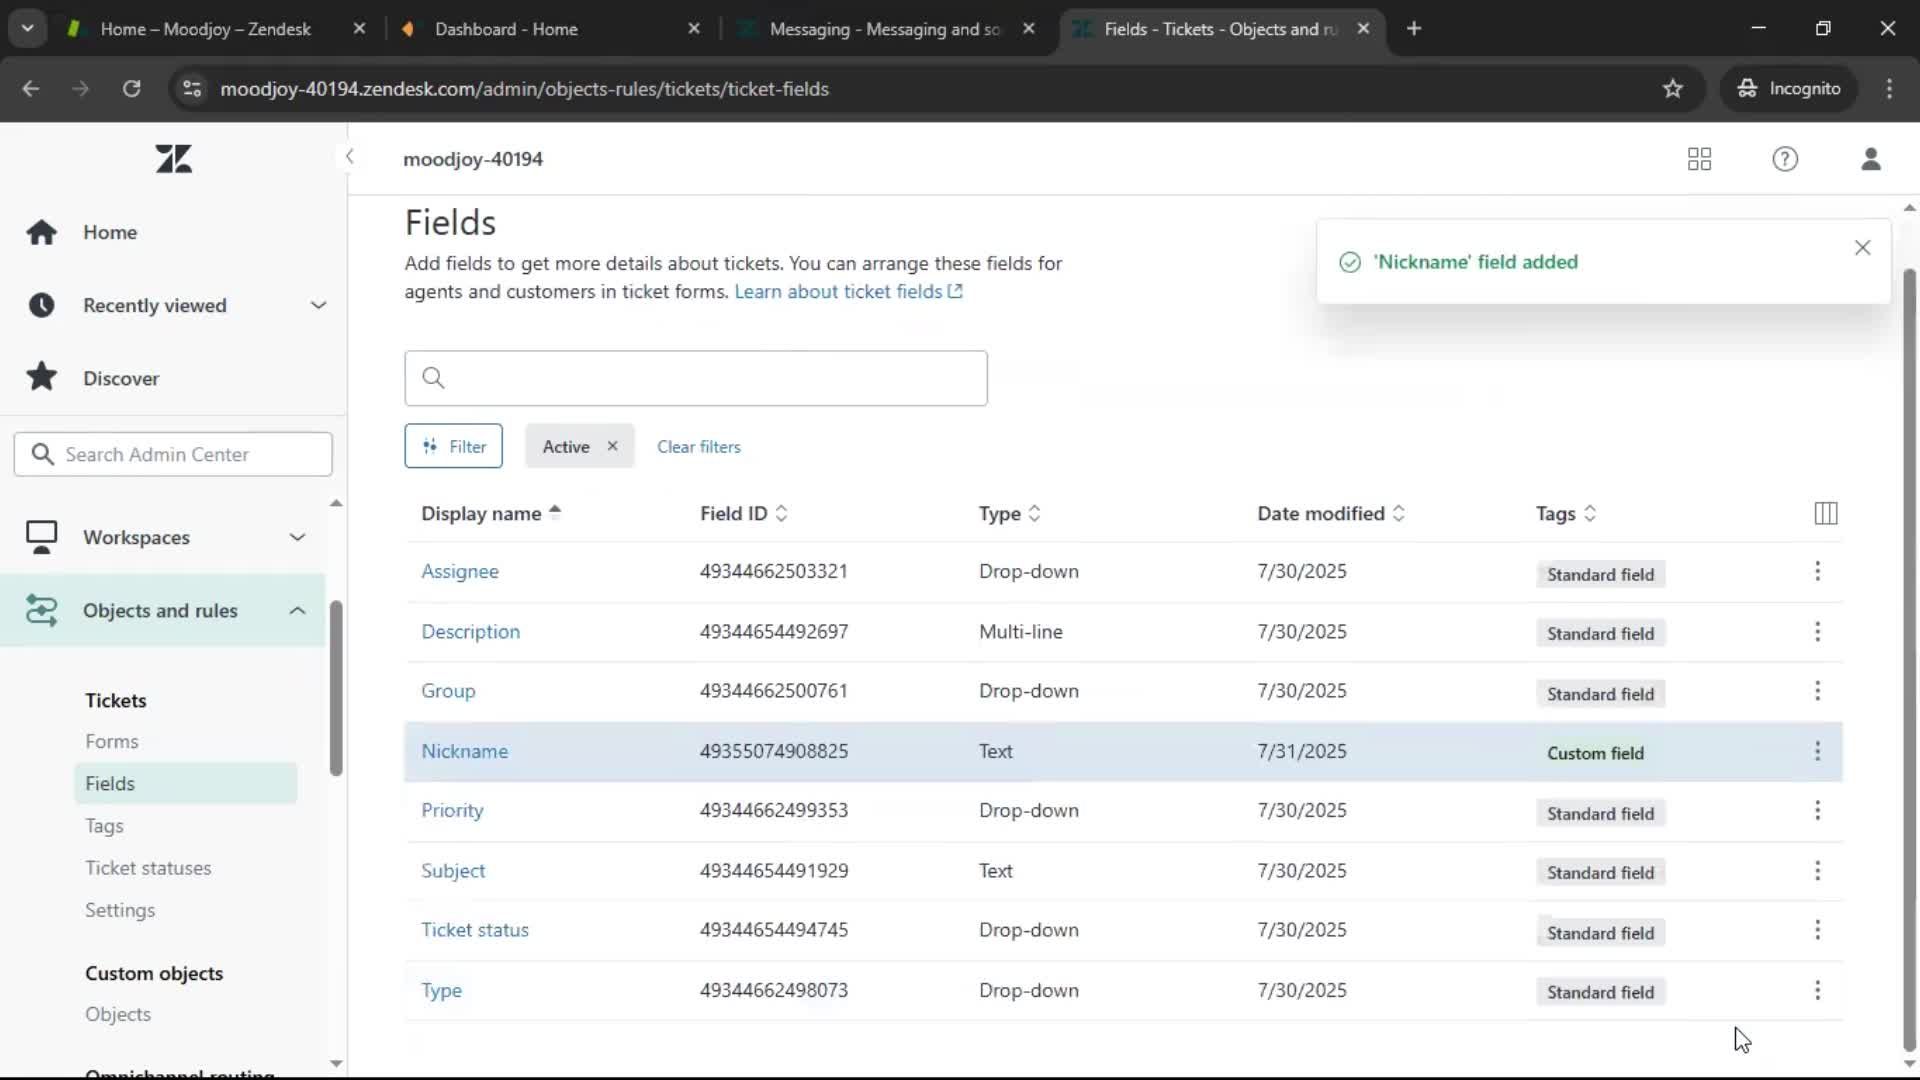This screenshot has width=1920, height=1080.
Task: Open Learn about ticket fields link
Action: coord(848,291)
